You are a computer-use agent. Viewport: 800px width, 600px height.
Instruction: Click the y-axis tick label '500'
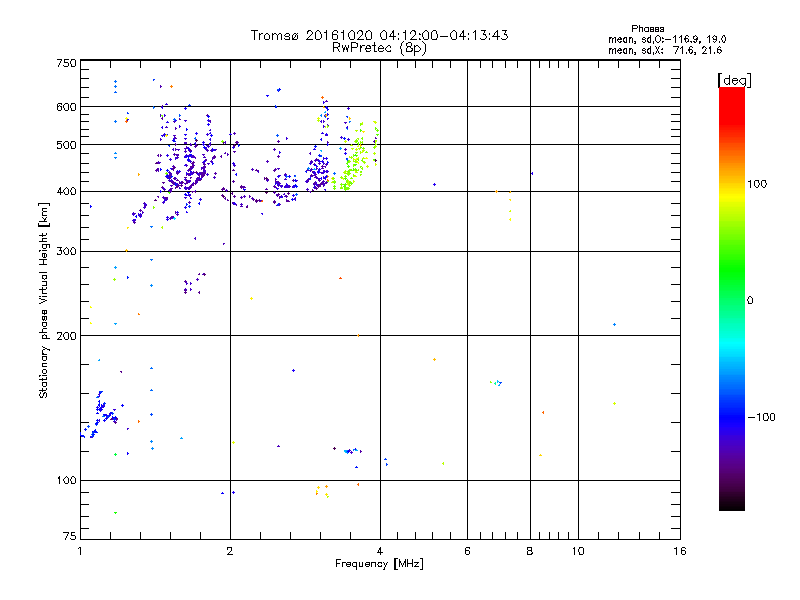pyautogui.click(x=66, y=145)
